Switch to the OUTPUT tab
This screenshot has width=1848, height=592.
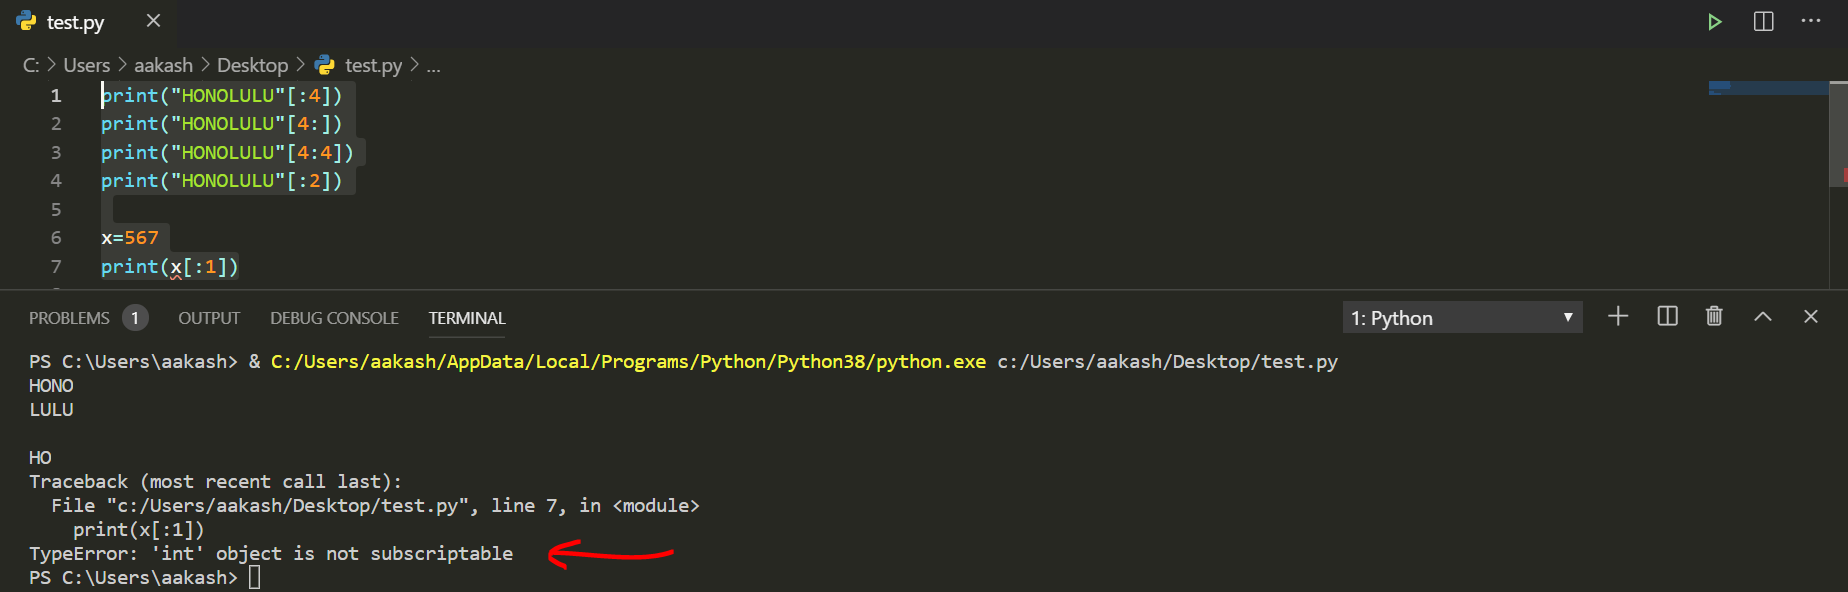click(209, 318)
